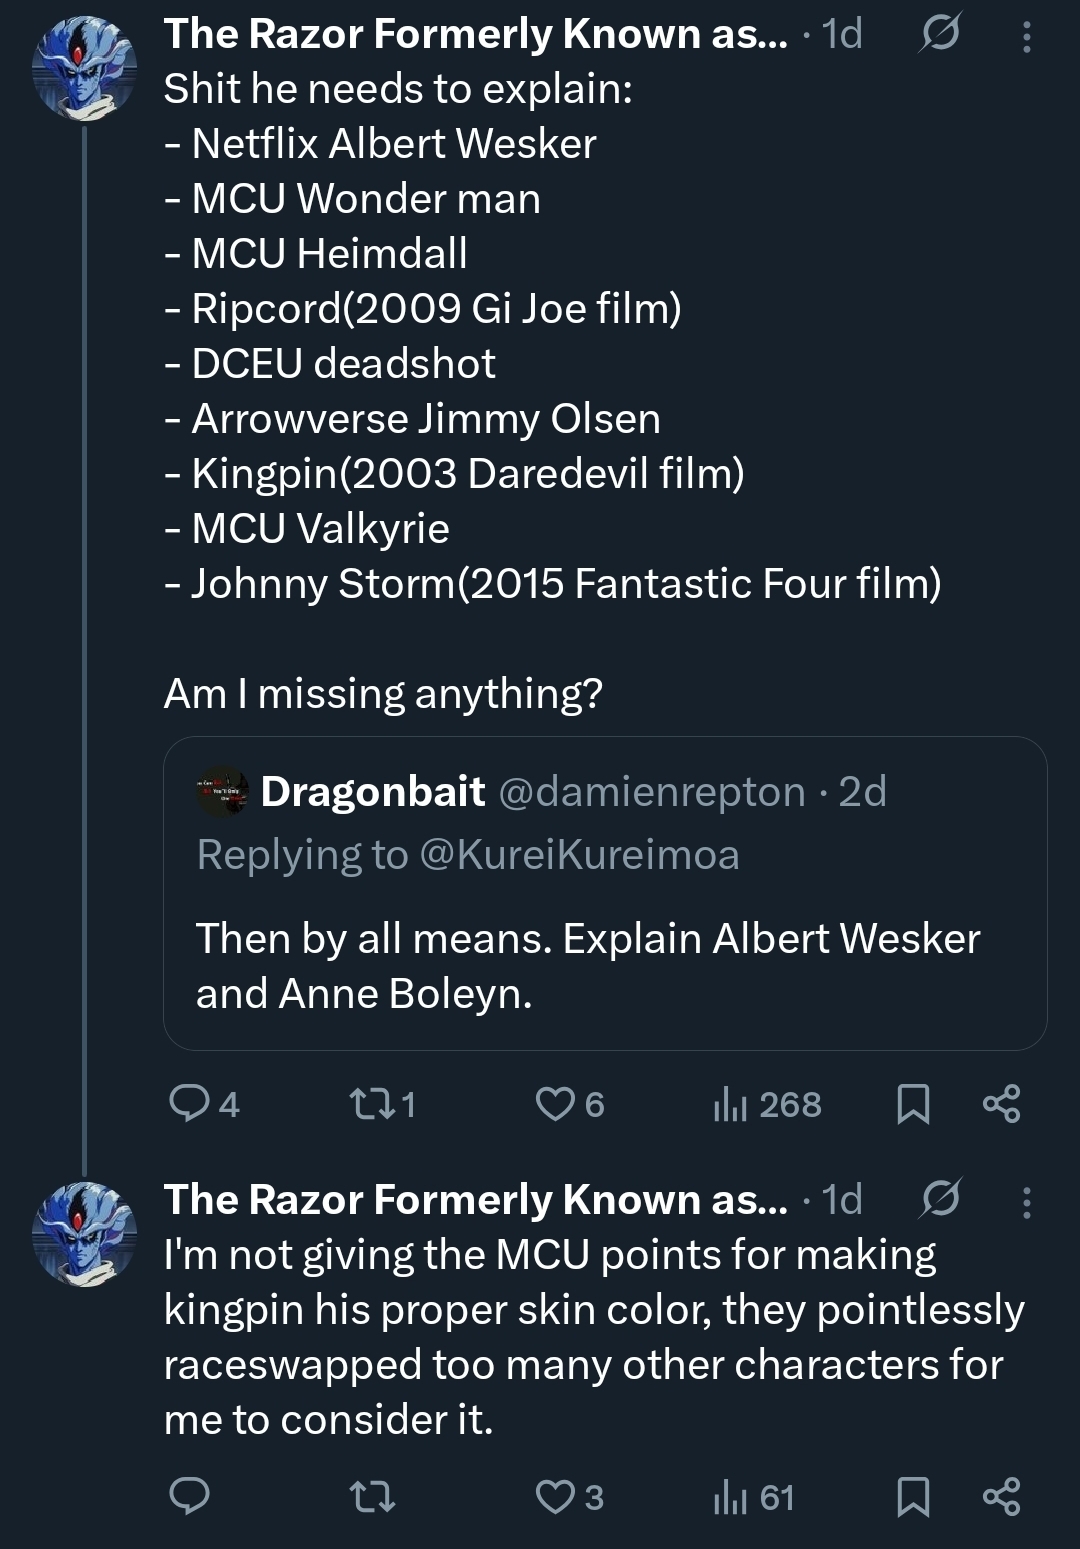Share the kingpin skin color tweet
1080x1549 pixels.
point(1001,1497)
